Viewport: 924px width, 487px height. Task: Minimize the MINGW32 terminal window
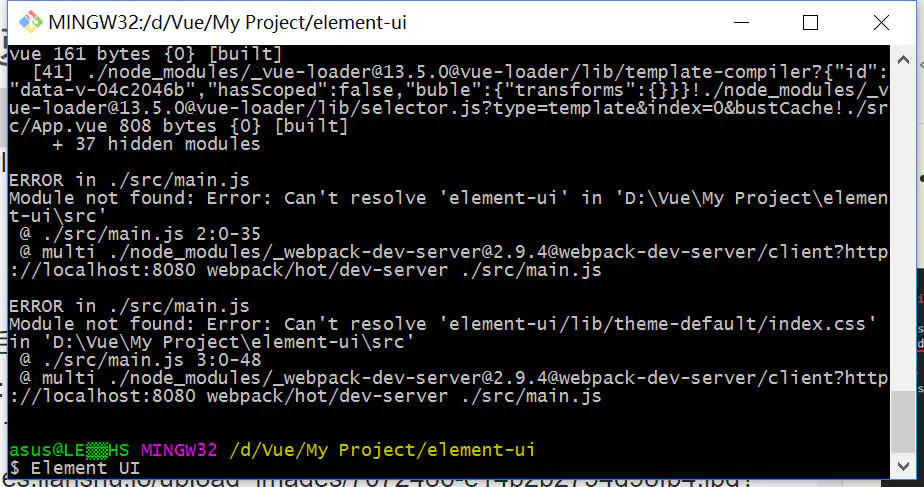739,22
